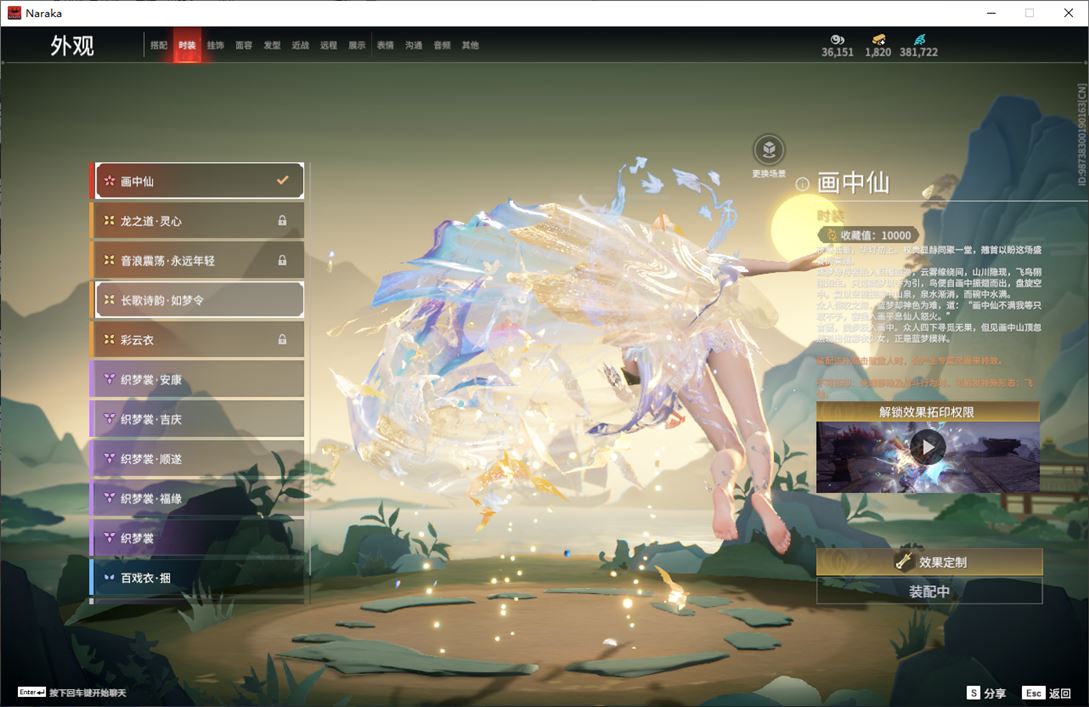Image resolution: width=1089 pixels, height=707 pixels.
Task: Click the 解锁效果拓印权限 banner header
Action: (928, 412)
